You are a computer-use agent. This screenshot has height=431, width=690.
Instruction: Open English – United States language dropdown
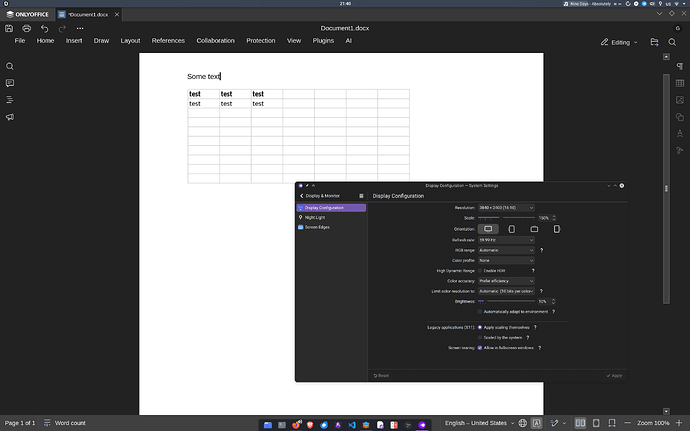pyautogui.click(x=479, y=423)
